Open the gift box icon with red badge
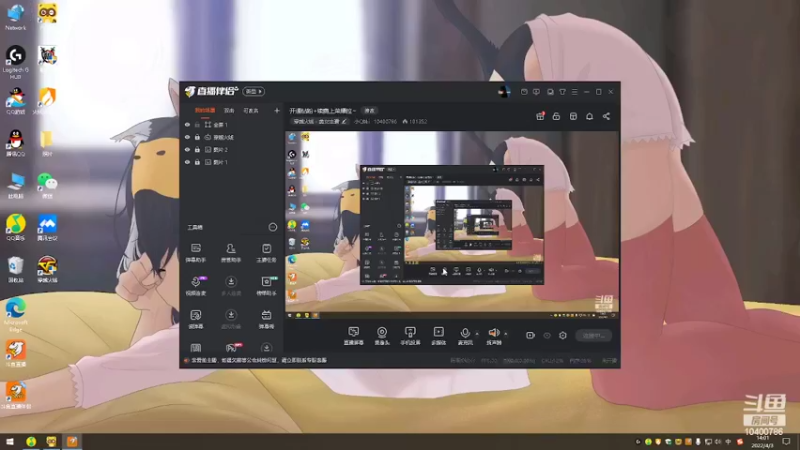Image resolution: width=800 pixels, height=450 pixels. (540, 116)
